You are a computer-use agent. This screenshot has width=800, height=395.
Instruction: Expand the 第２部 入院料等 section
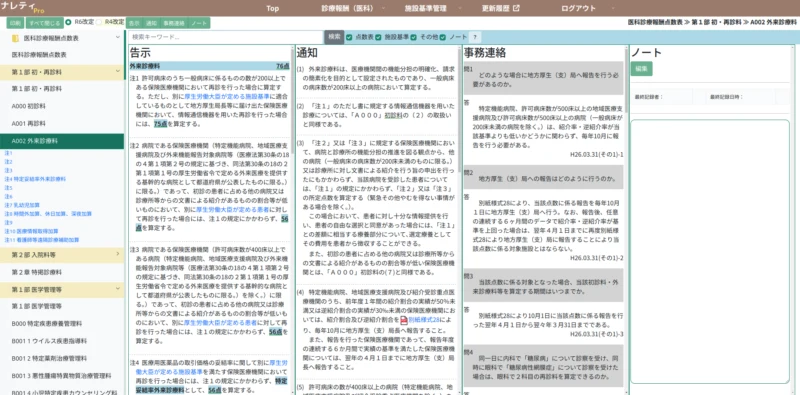[x=62, y=254]
